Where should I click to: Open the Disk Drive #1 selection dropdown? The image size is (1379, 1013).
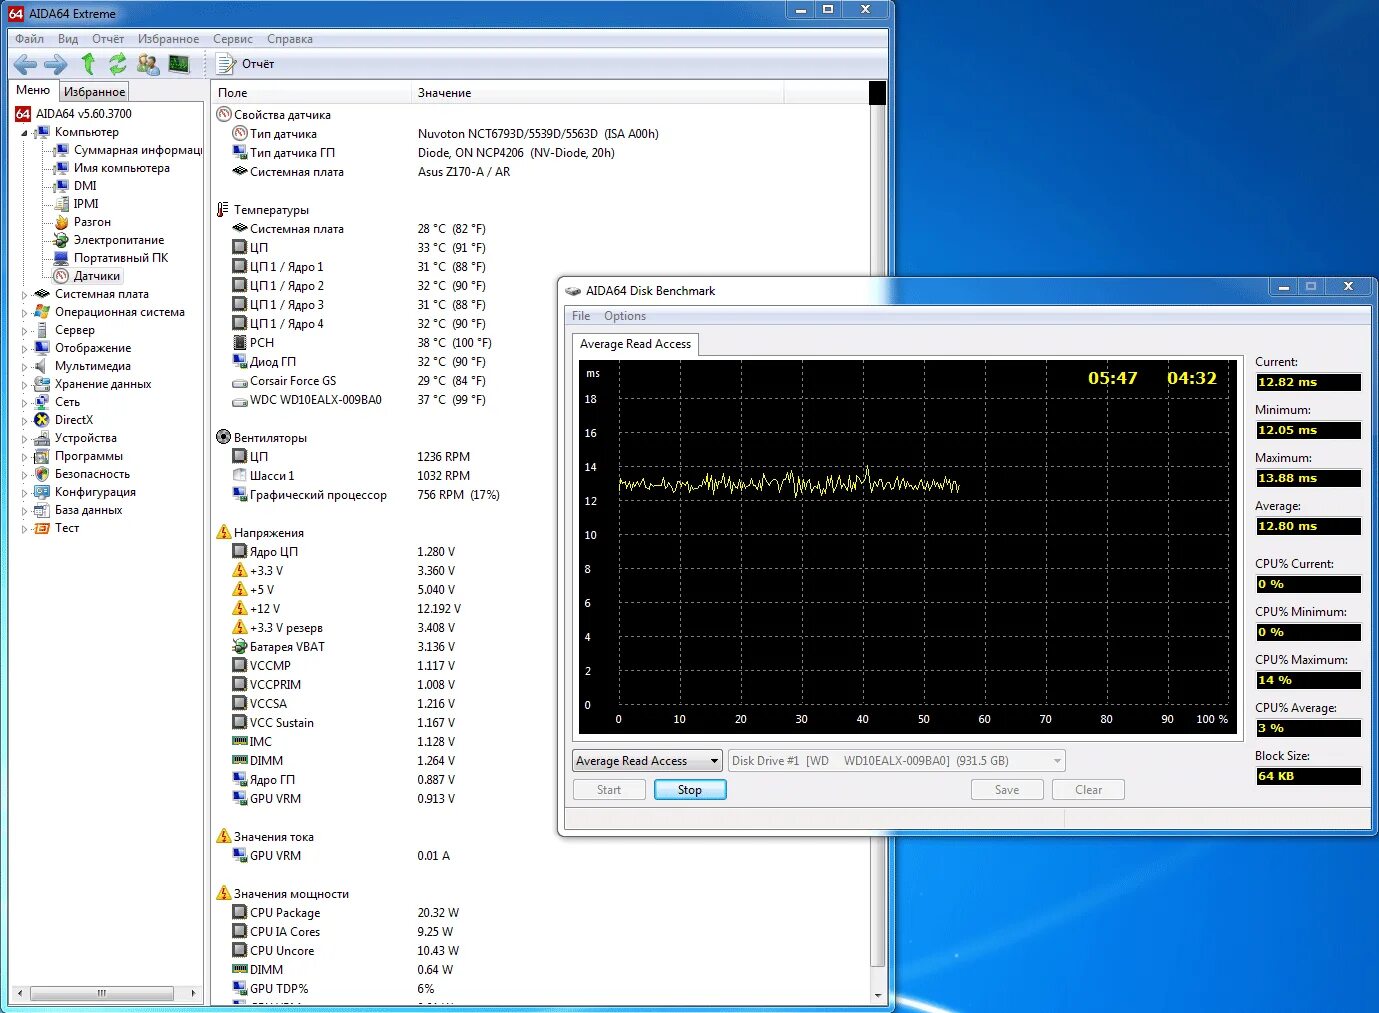897,761
